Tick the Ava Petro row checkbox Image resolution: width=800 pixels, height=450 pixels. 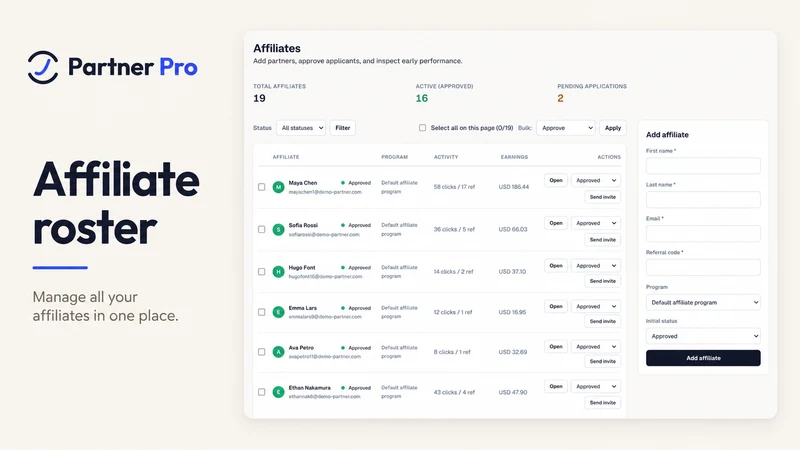[261, 352]
